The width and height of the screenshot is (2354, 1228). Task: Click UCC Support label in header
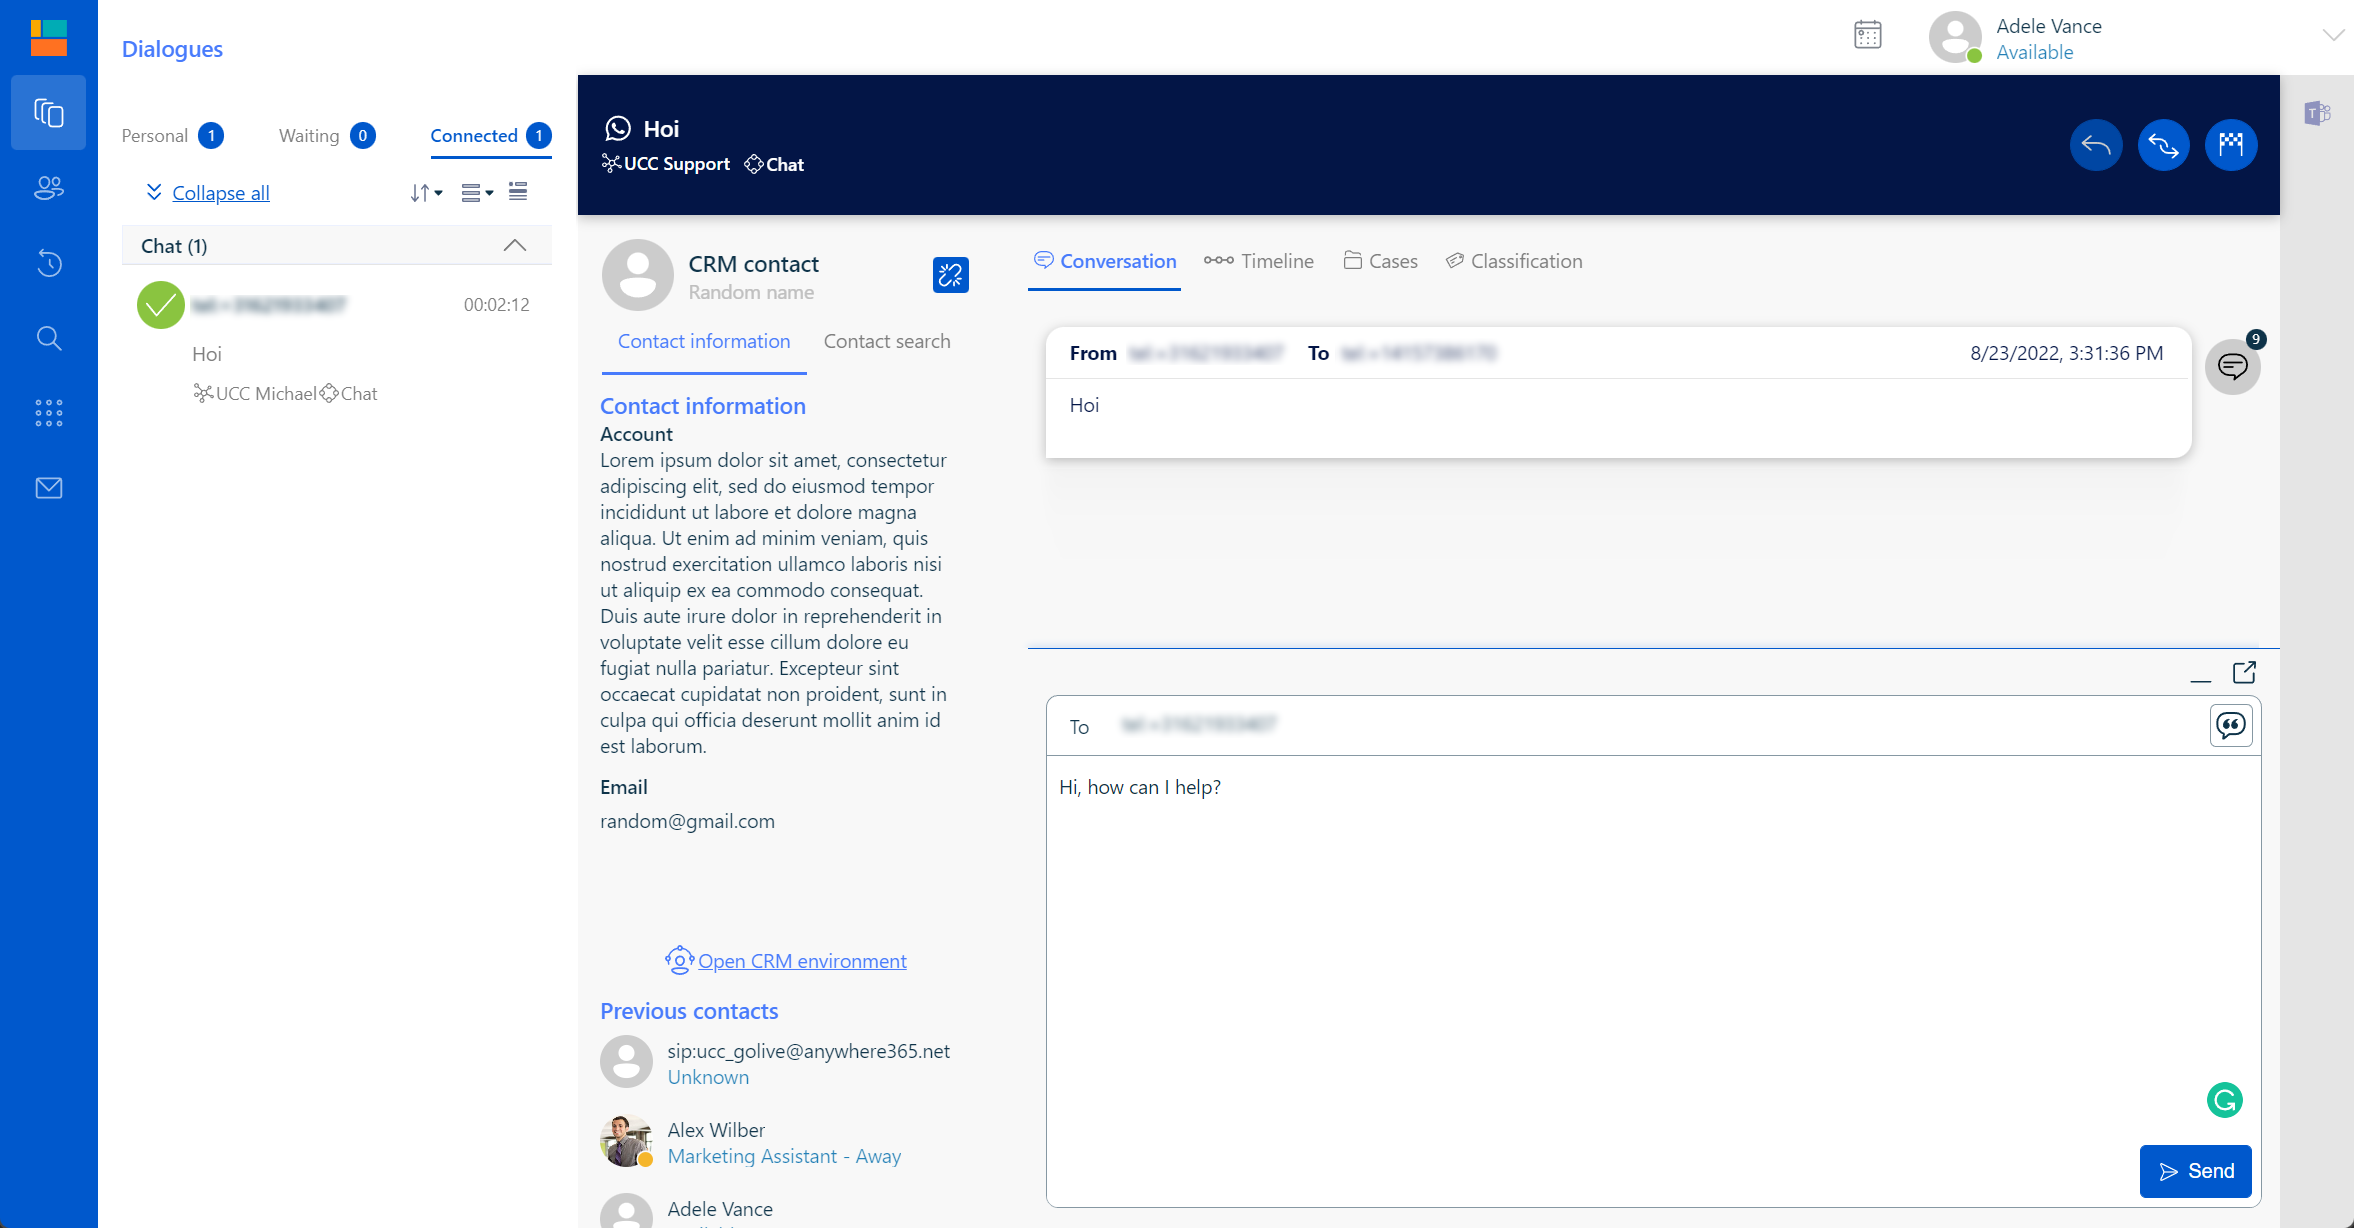(x=676, y=164)
